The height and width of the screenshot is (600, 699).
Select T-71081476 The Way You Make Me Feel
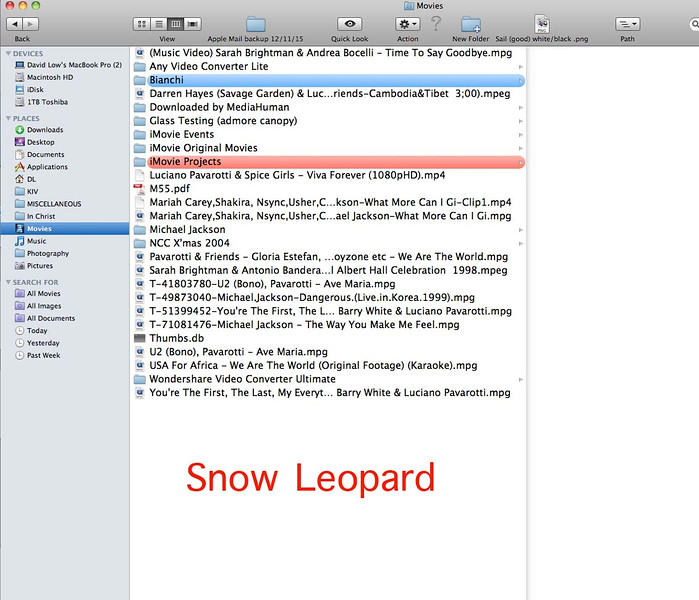click(329, 325)
